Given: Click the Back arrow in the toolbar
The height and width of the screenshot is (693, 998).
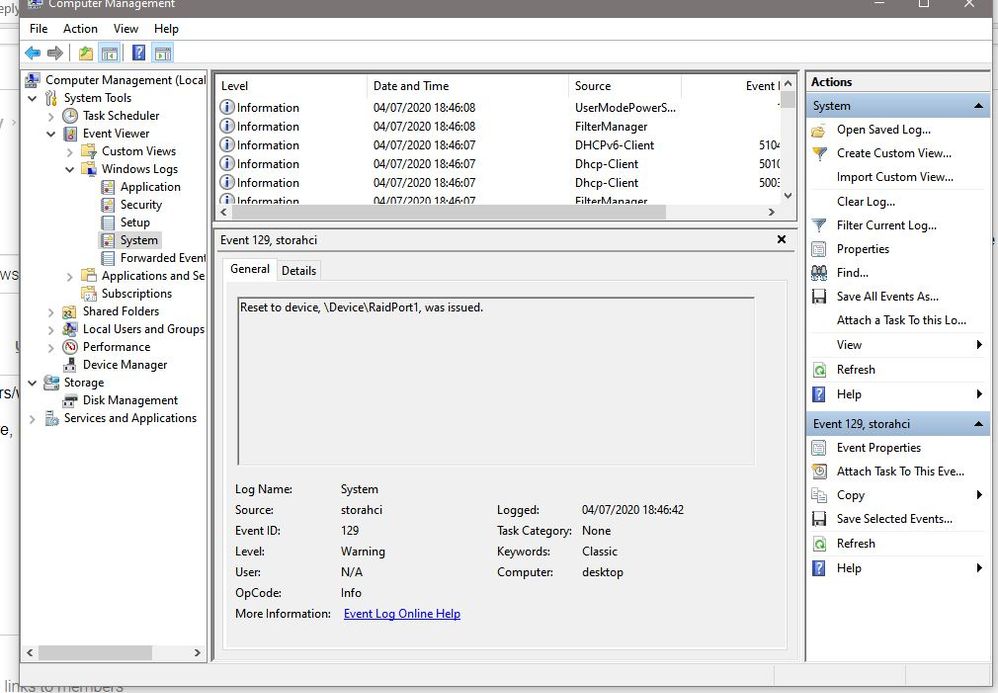Looking at the screenshot, I should click(32, 53).
